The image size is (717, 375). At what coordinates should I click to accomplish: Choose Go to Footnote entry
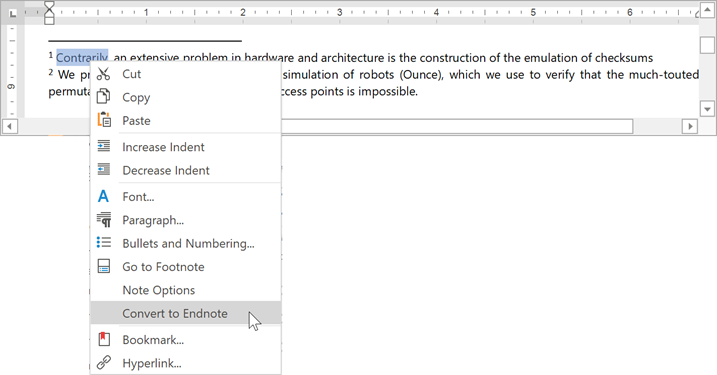point(186,267)
